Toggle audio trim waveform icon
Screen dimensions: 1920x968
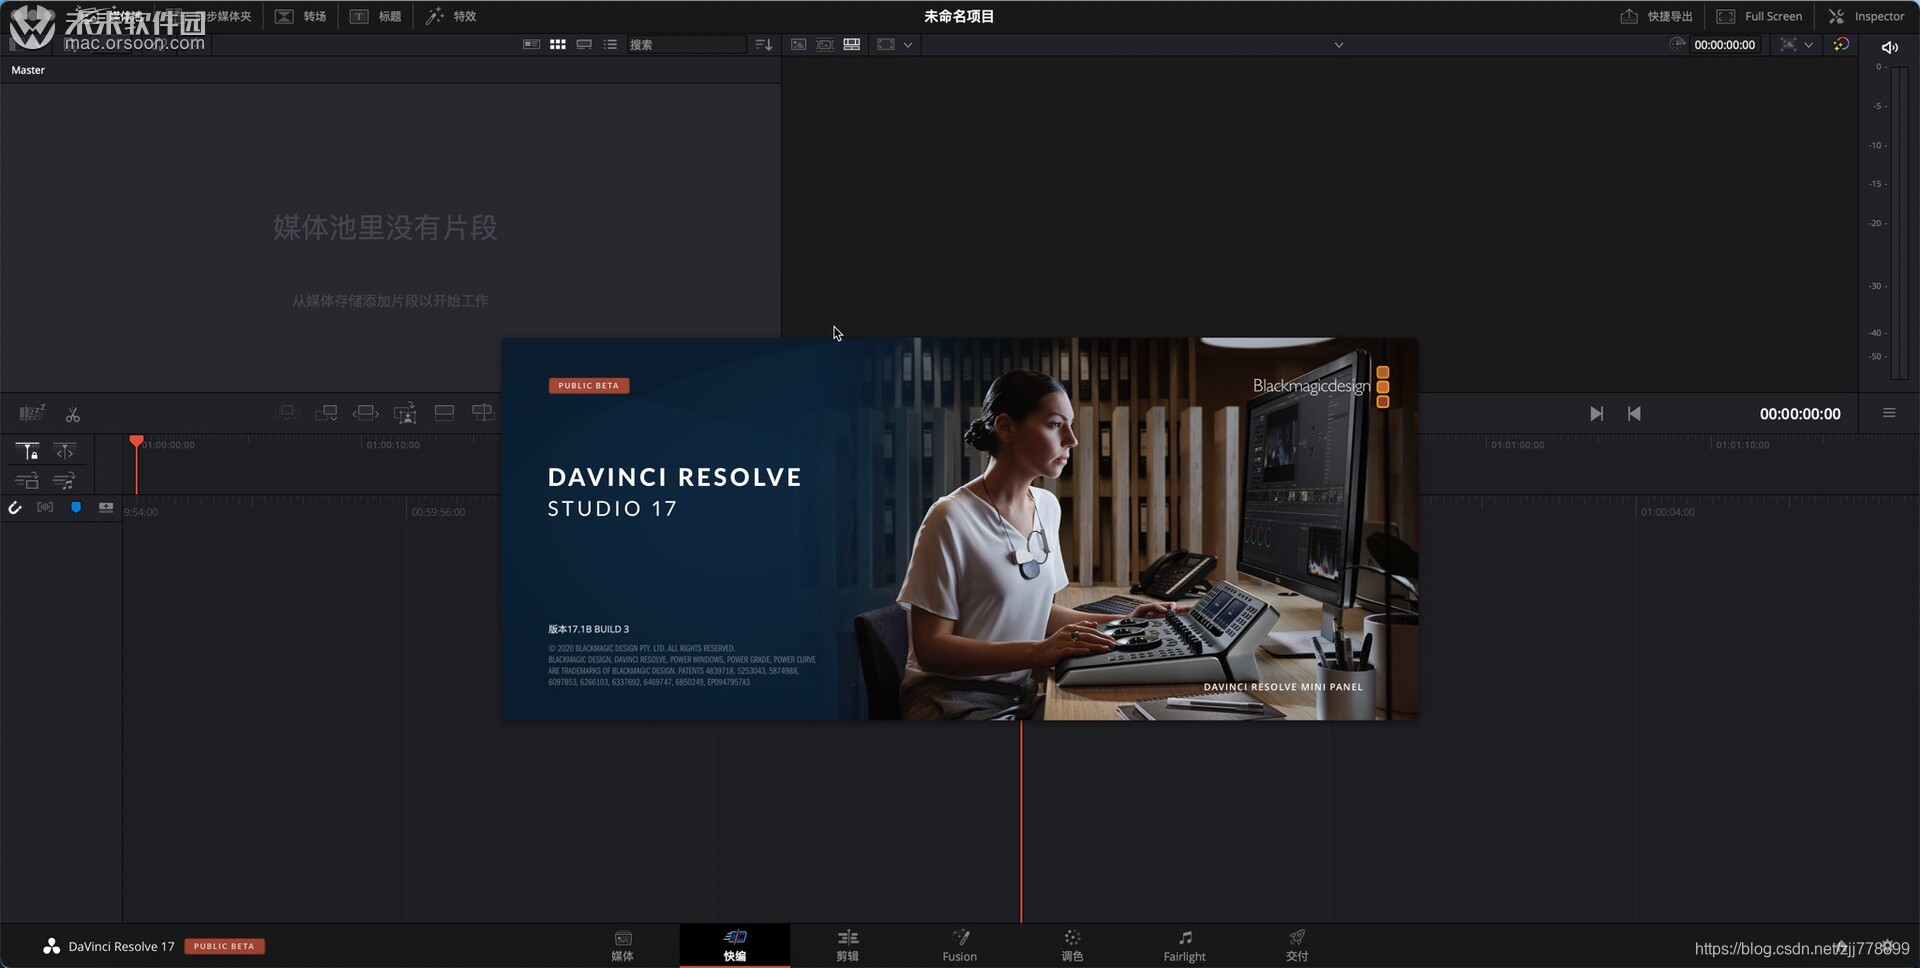point(45,508)
